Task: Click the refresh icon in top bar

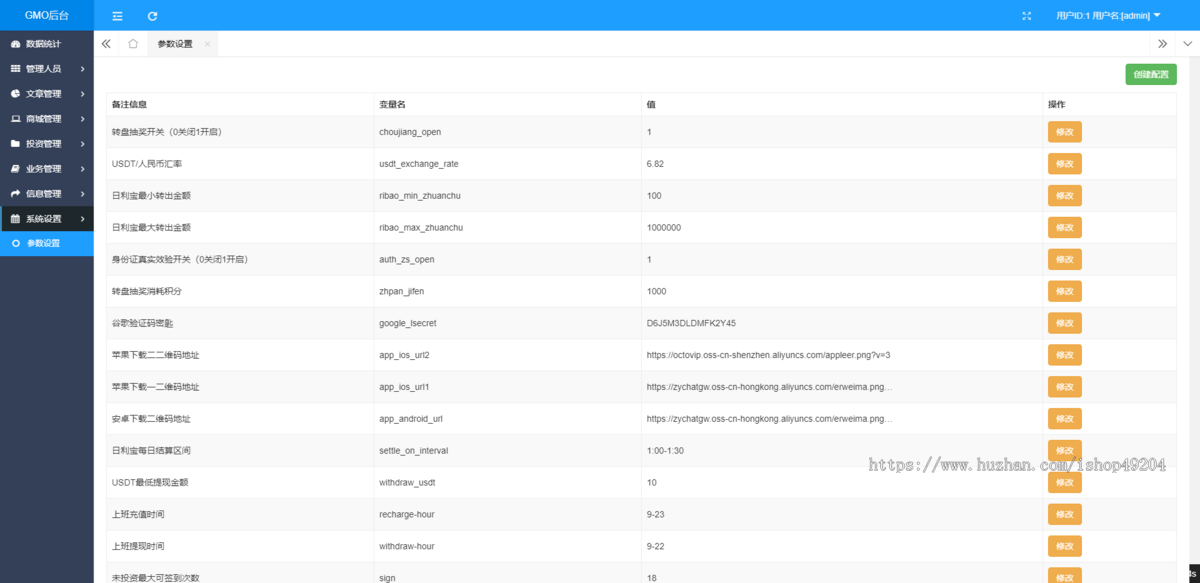Action: coord(152,16)
